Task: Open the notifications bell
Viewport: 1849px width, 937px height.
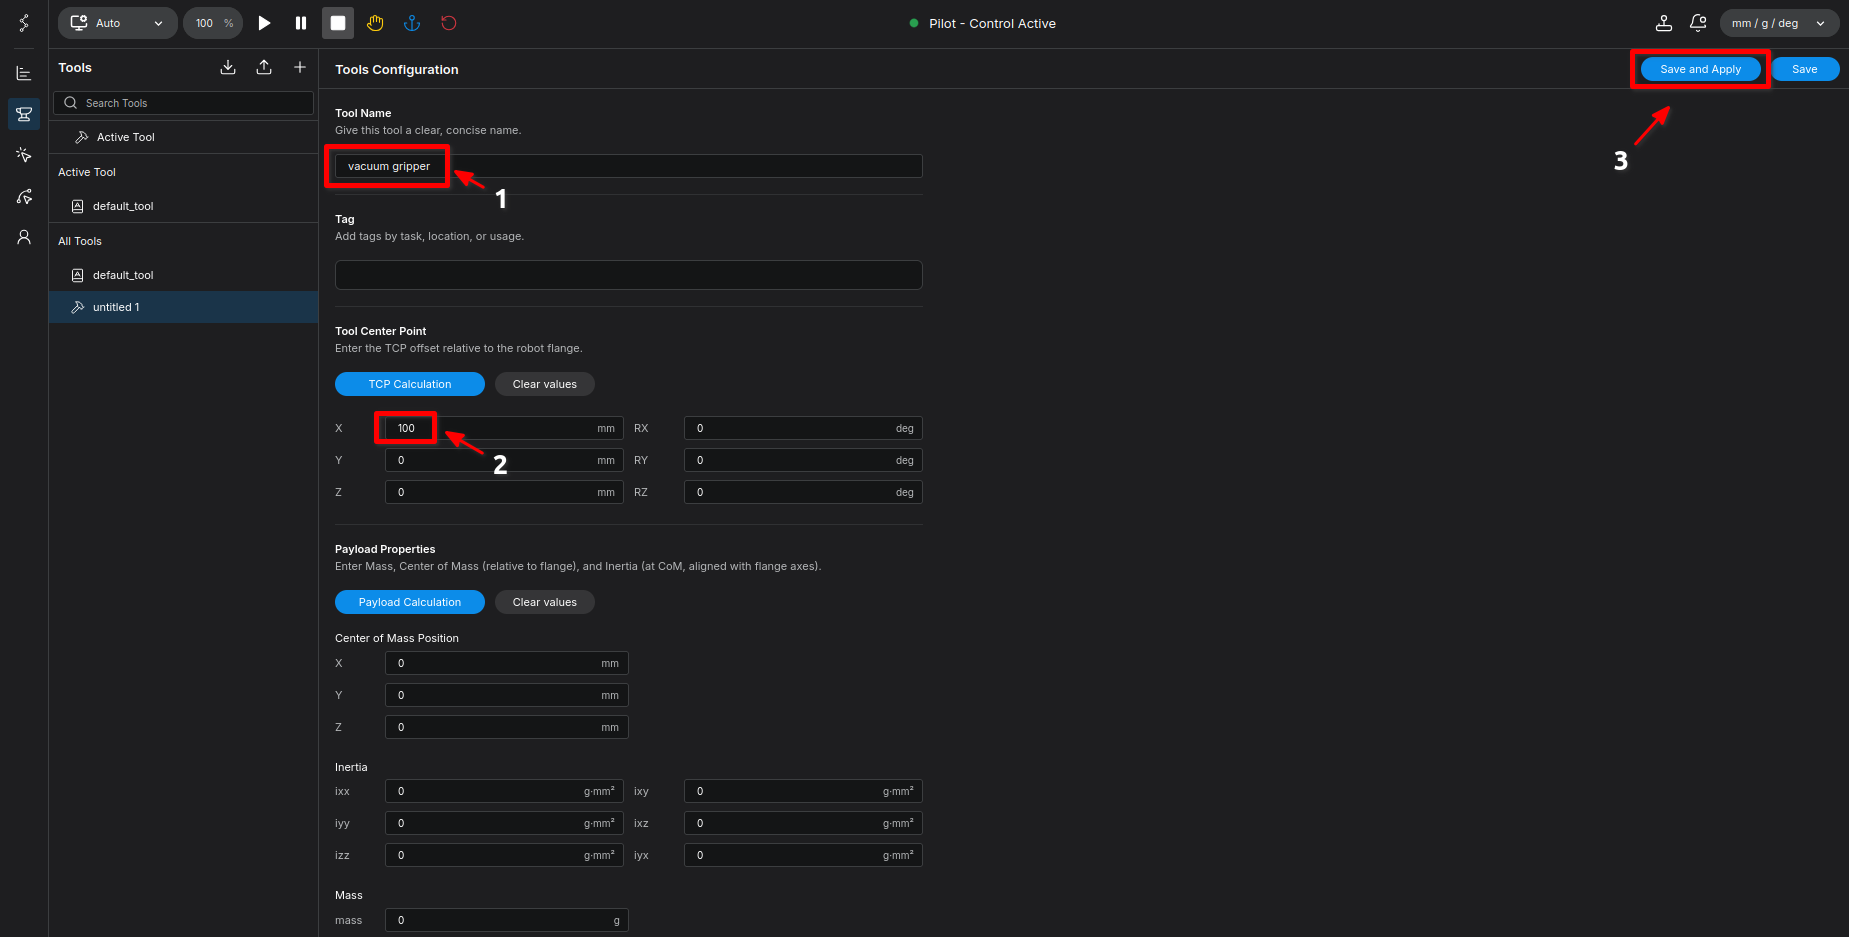Action: [1698, 23]
